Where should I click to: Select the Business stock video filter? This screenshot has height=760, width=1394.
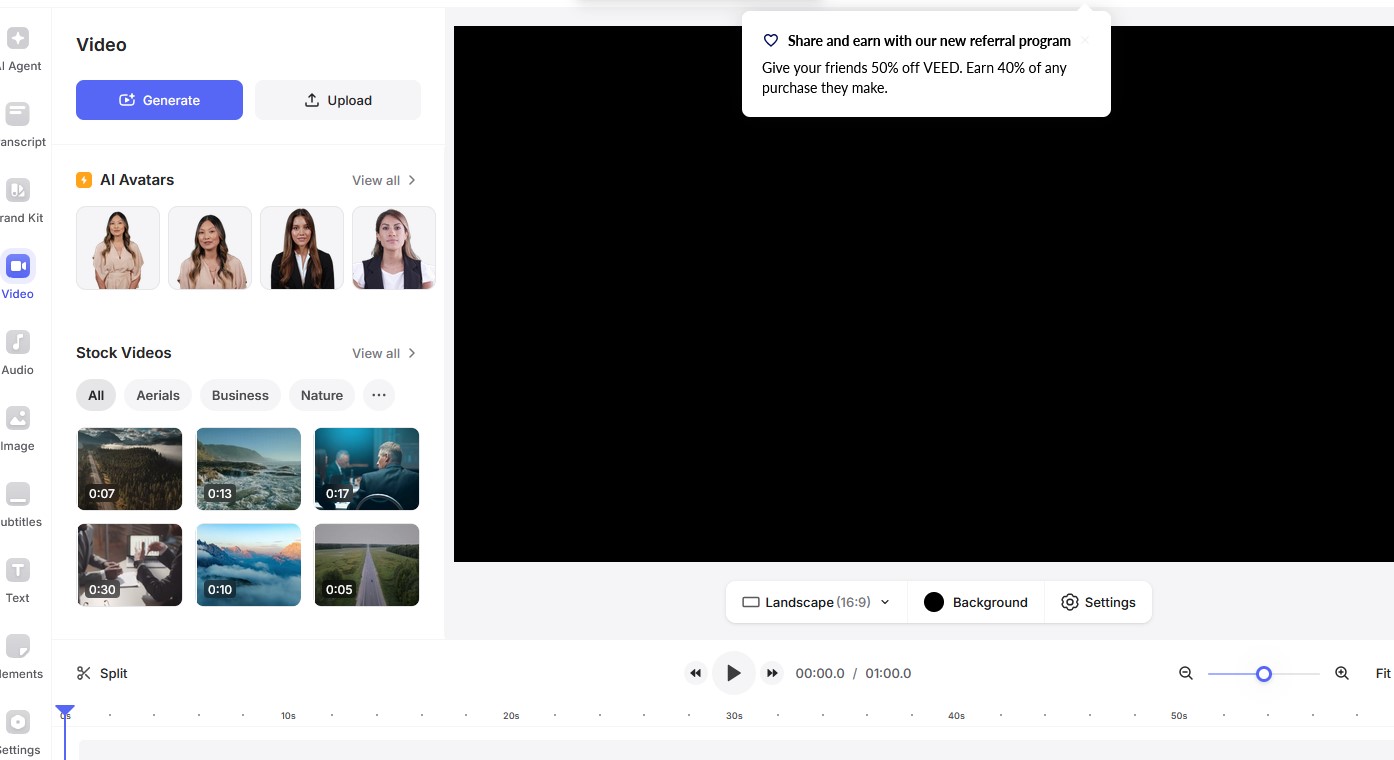point(240,395)
